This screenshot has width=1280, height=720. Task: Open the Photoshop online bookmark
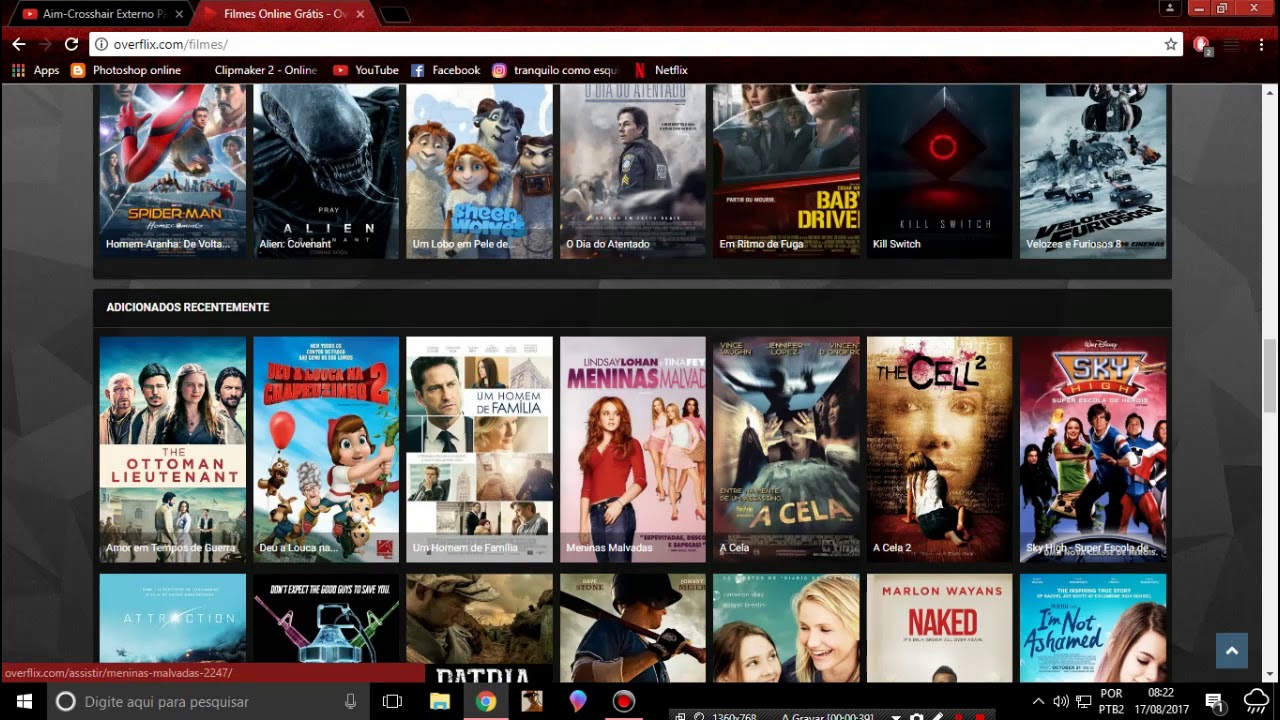pyautogui.click(x=126, y=70)
